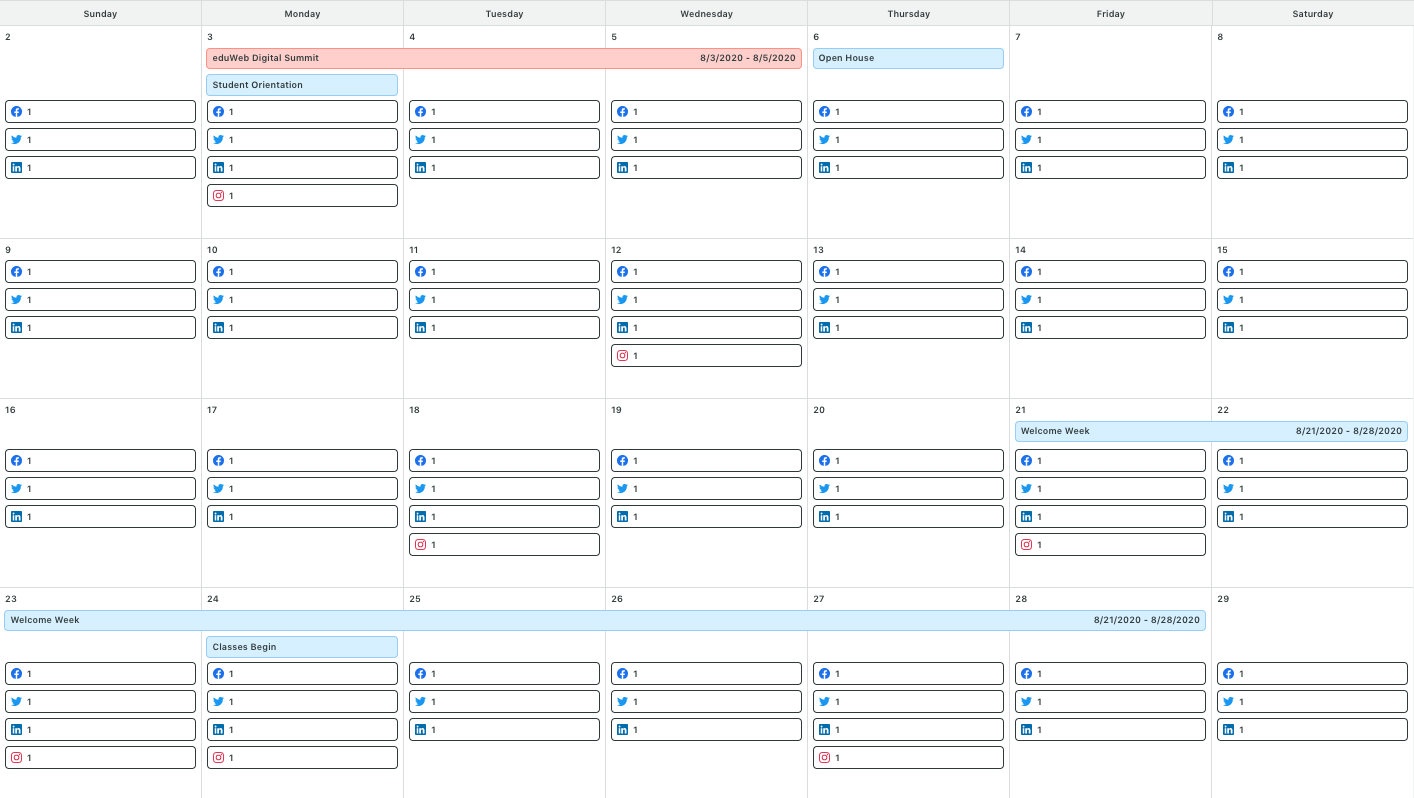This screenshot has width=1414, height=798.
Task: Open the Twitter icon on Wednesday the 5th
Action: 622,140
